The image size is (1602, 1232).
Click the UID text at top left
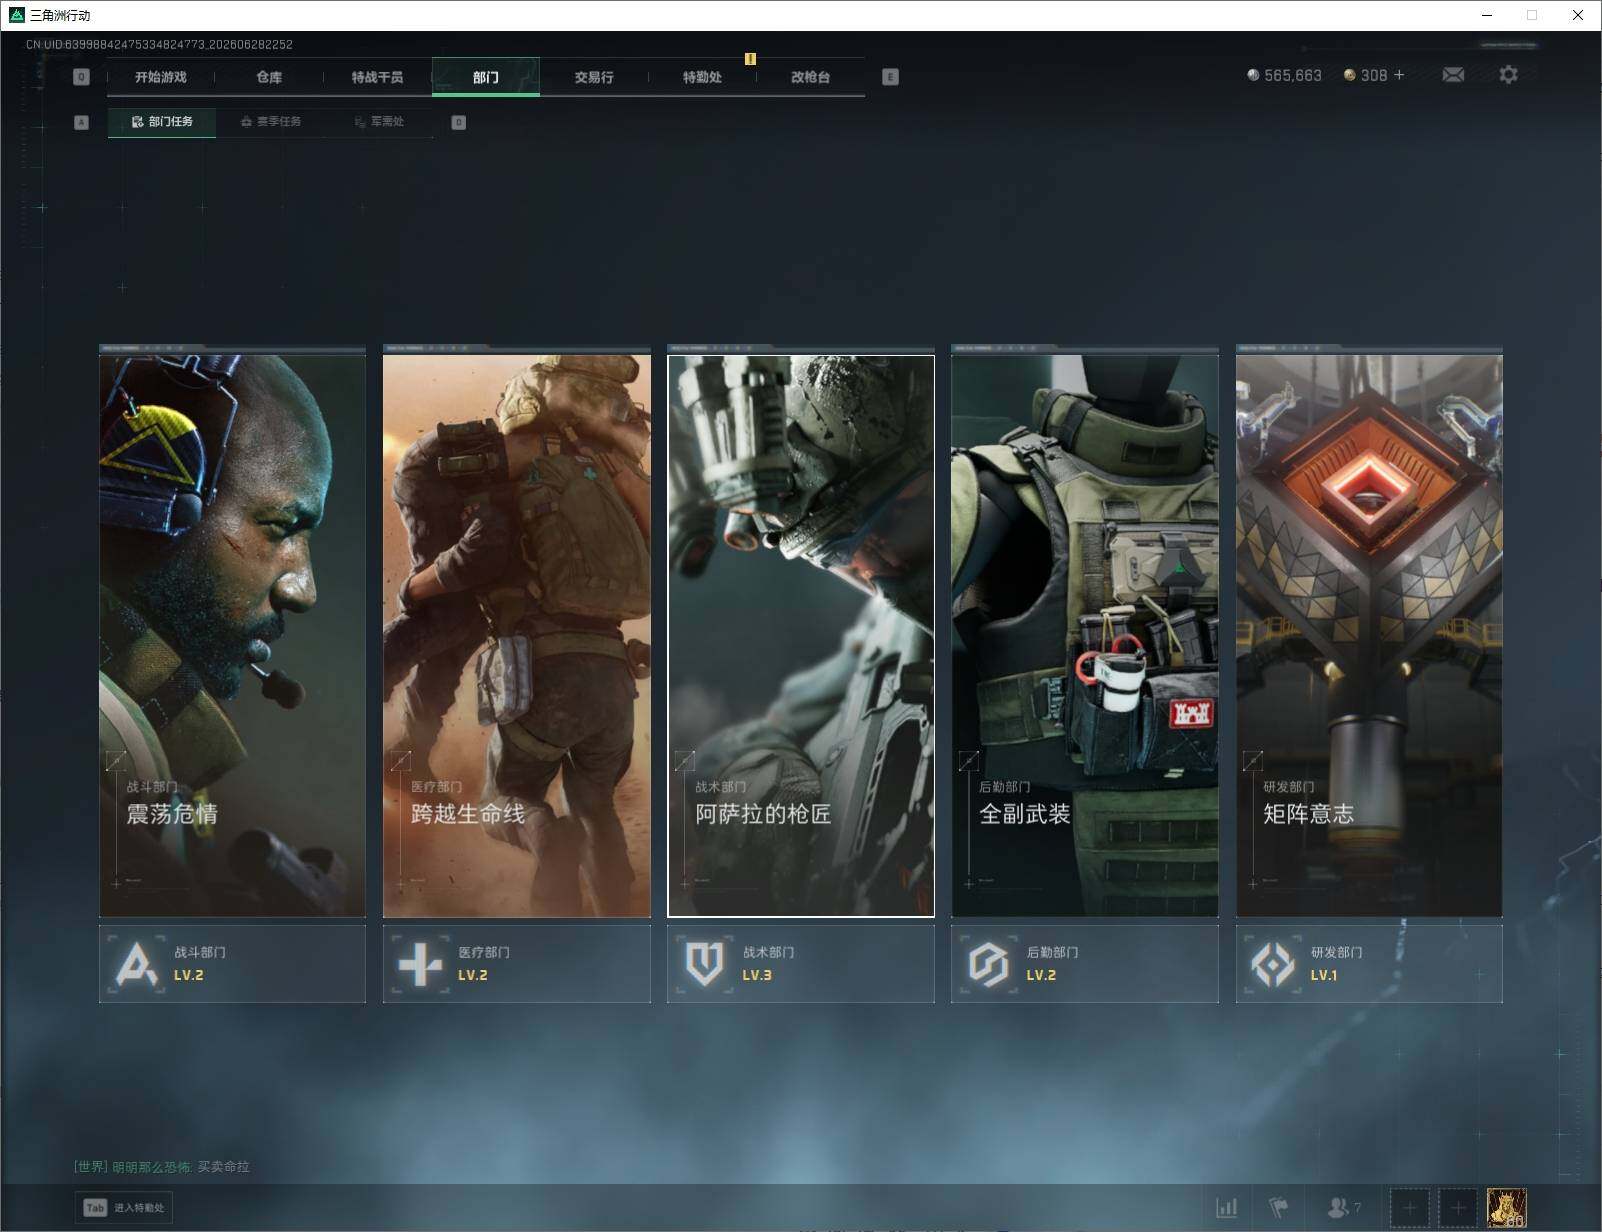coord(159,44)
